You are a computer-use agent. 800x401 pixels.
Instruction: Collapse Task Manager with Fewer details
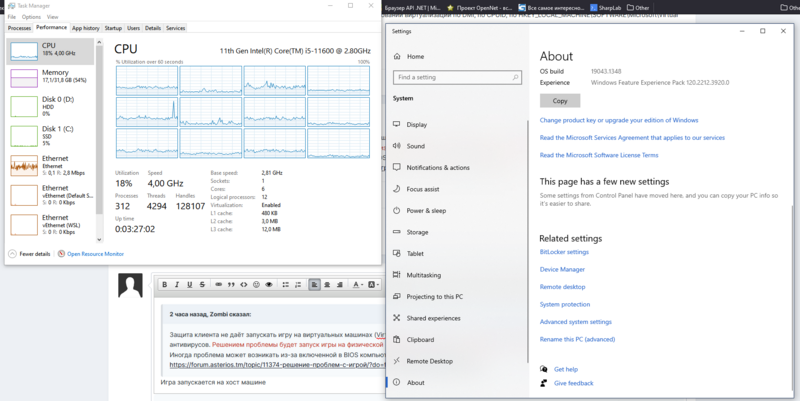pos(30,254)
